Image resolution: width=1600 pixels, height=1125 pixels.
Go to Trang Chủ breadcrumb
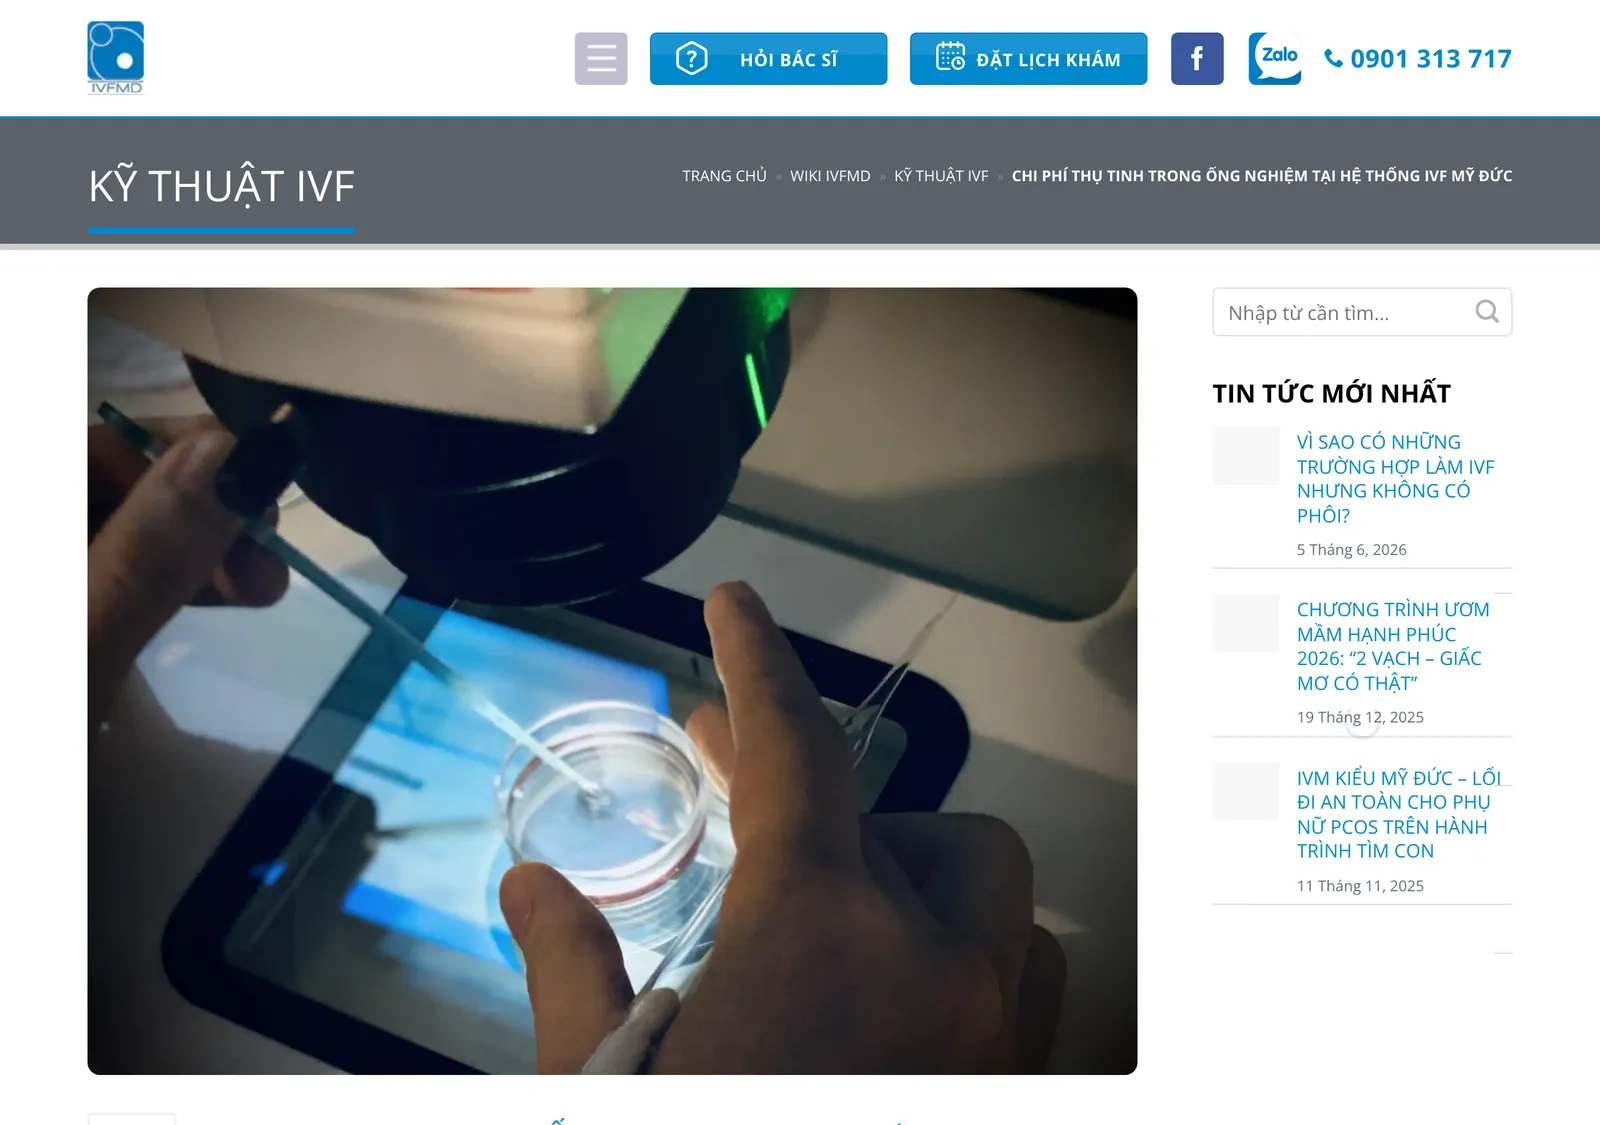(724, 176)
